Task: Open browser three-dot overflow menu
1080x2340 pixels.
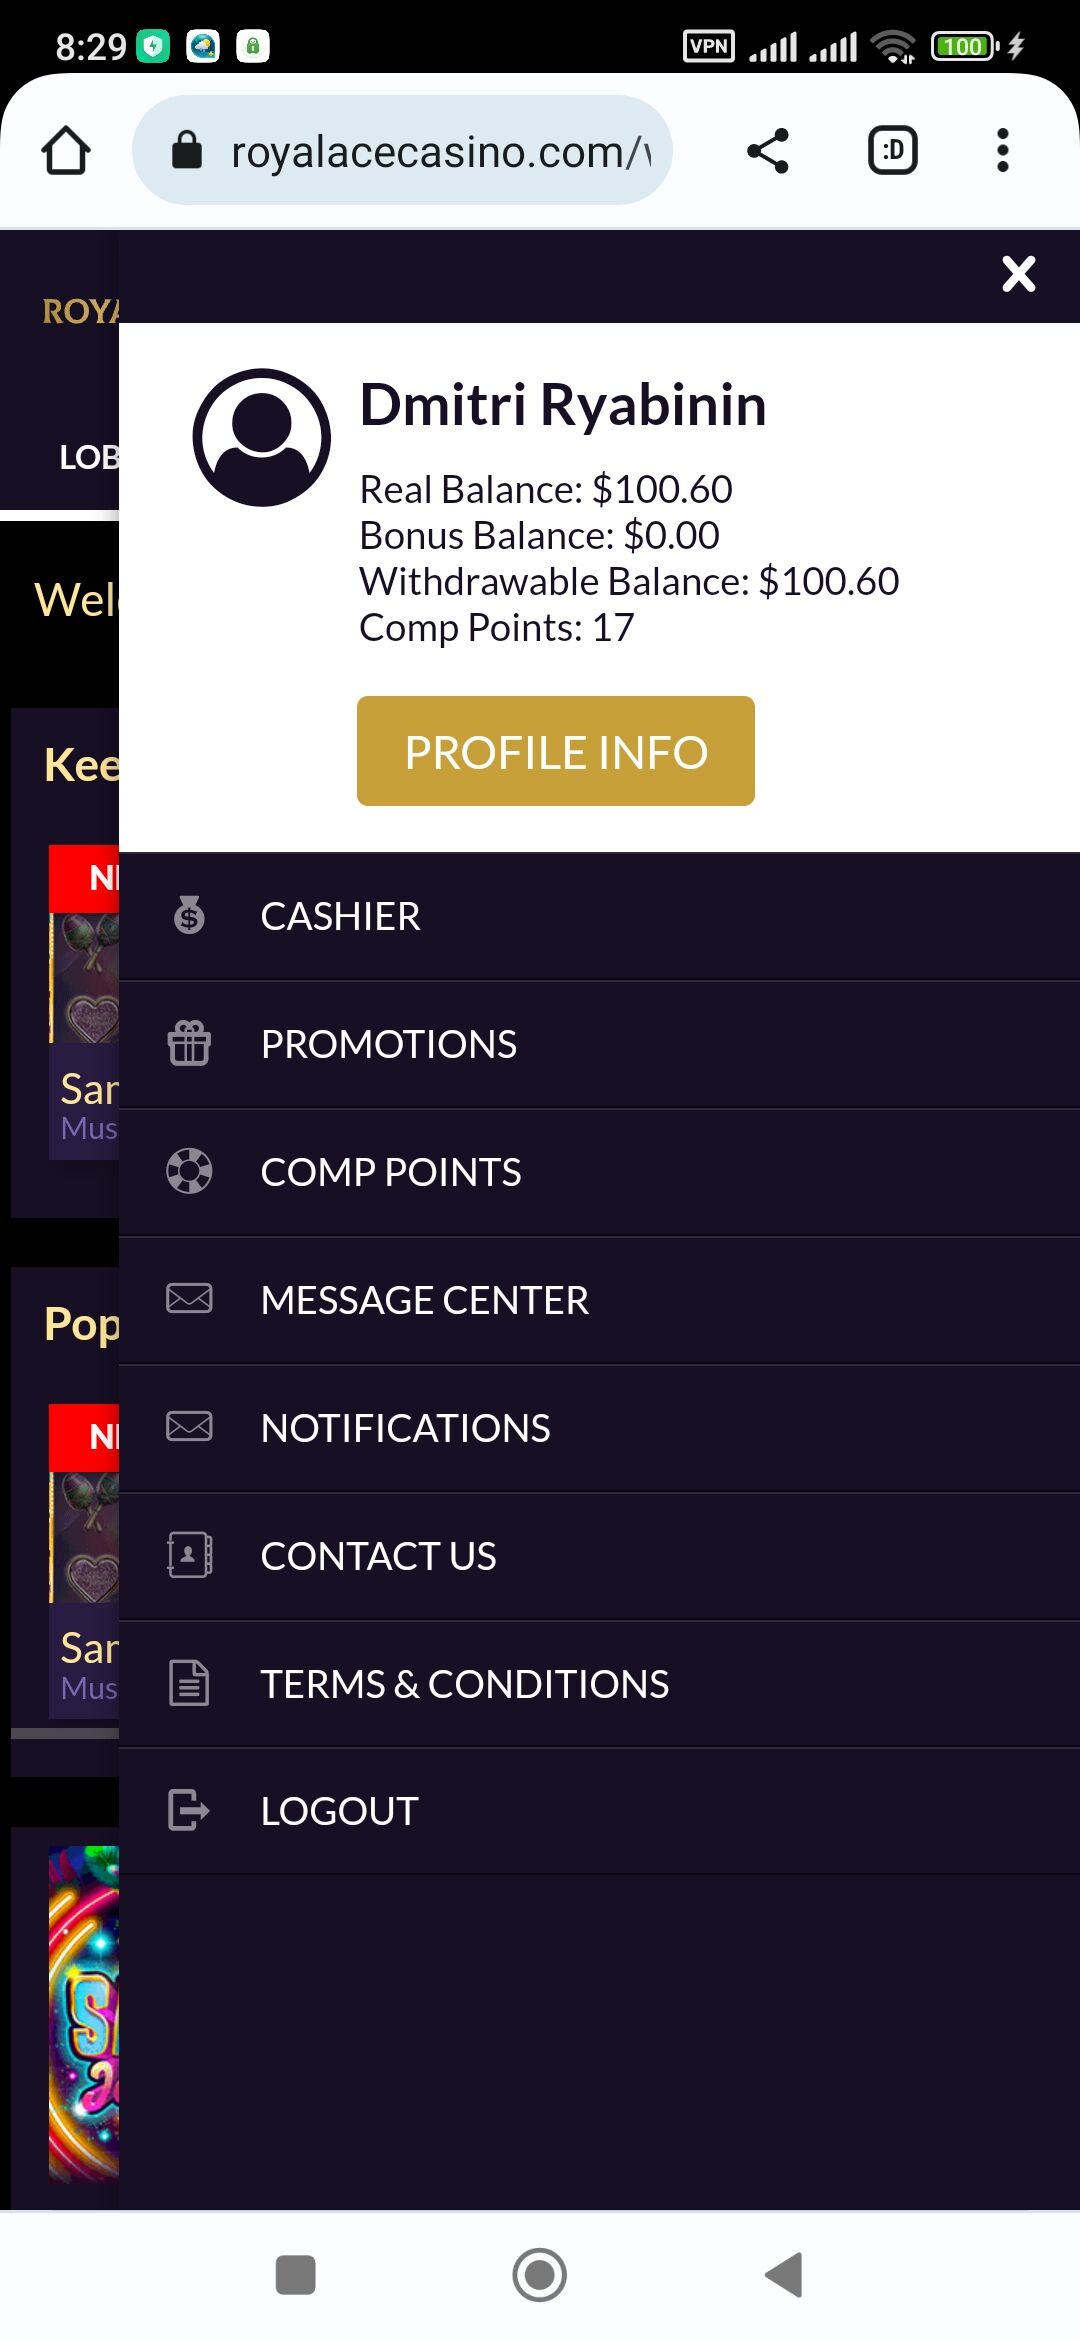Action: pos(1002,151)
